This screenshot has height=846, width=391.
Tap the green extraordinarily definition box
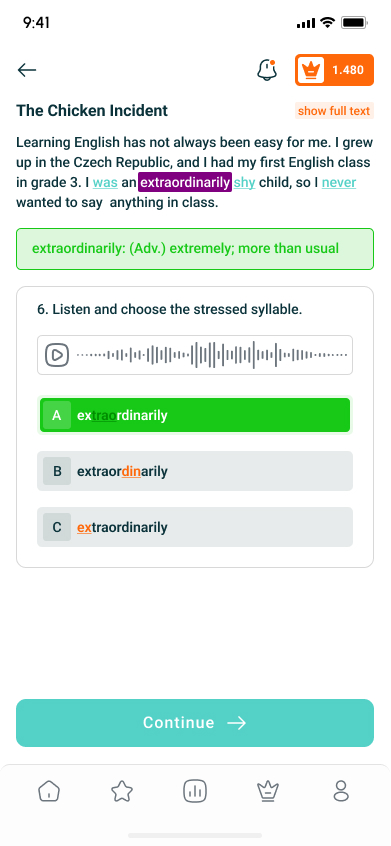pos(195,249)
